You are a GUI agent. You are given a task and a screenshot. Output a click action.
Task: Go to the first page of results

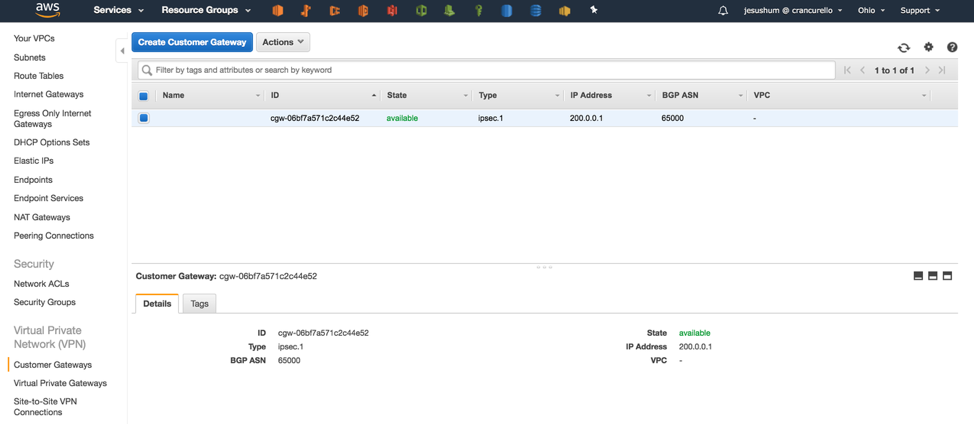point(848,70)
